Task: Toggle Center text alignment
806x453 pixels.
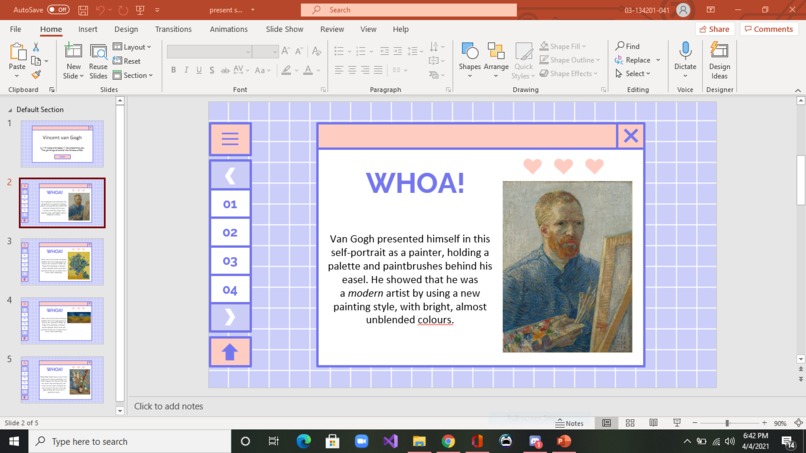Action: click(x=352, y=70)
